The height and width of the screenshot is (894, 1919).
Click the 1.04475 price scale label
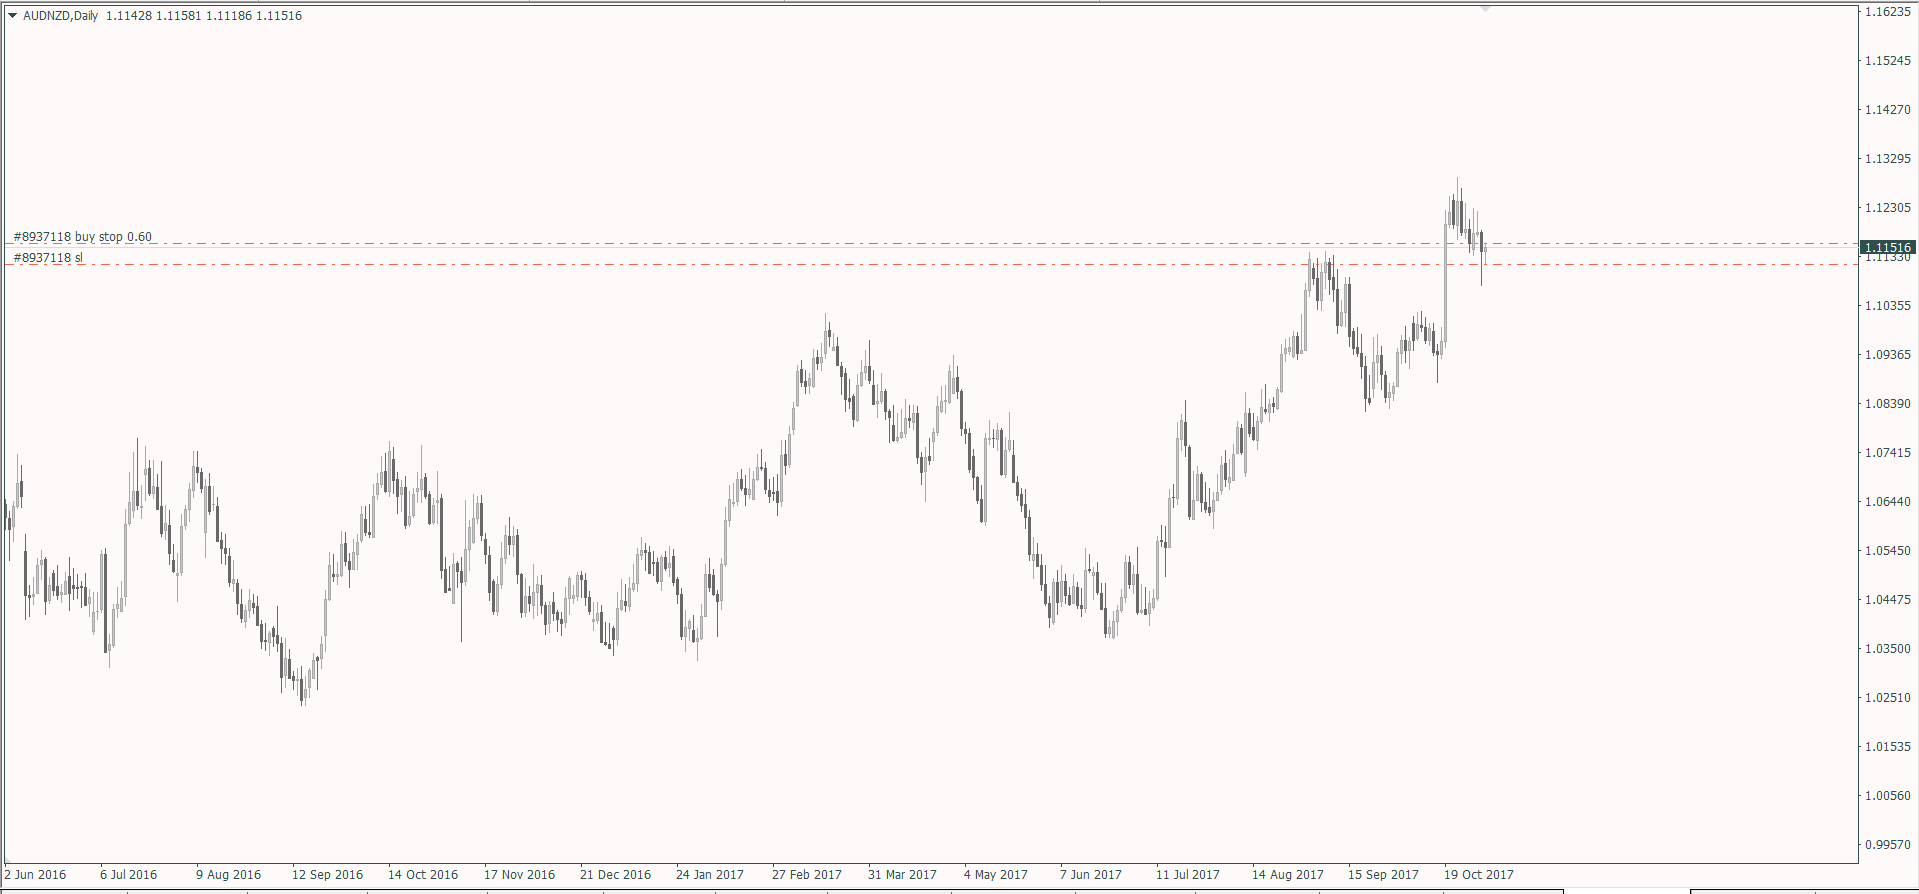click(1888, 600)
